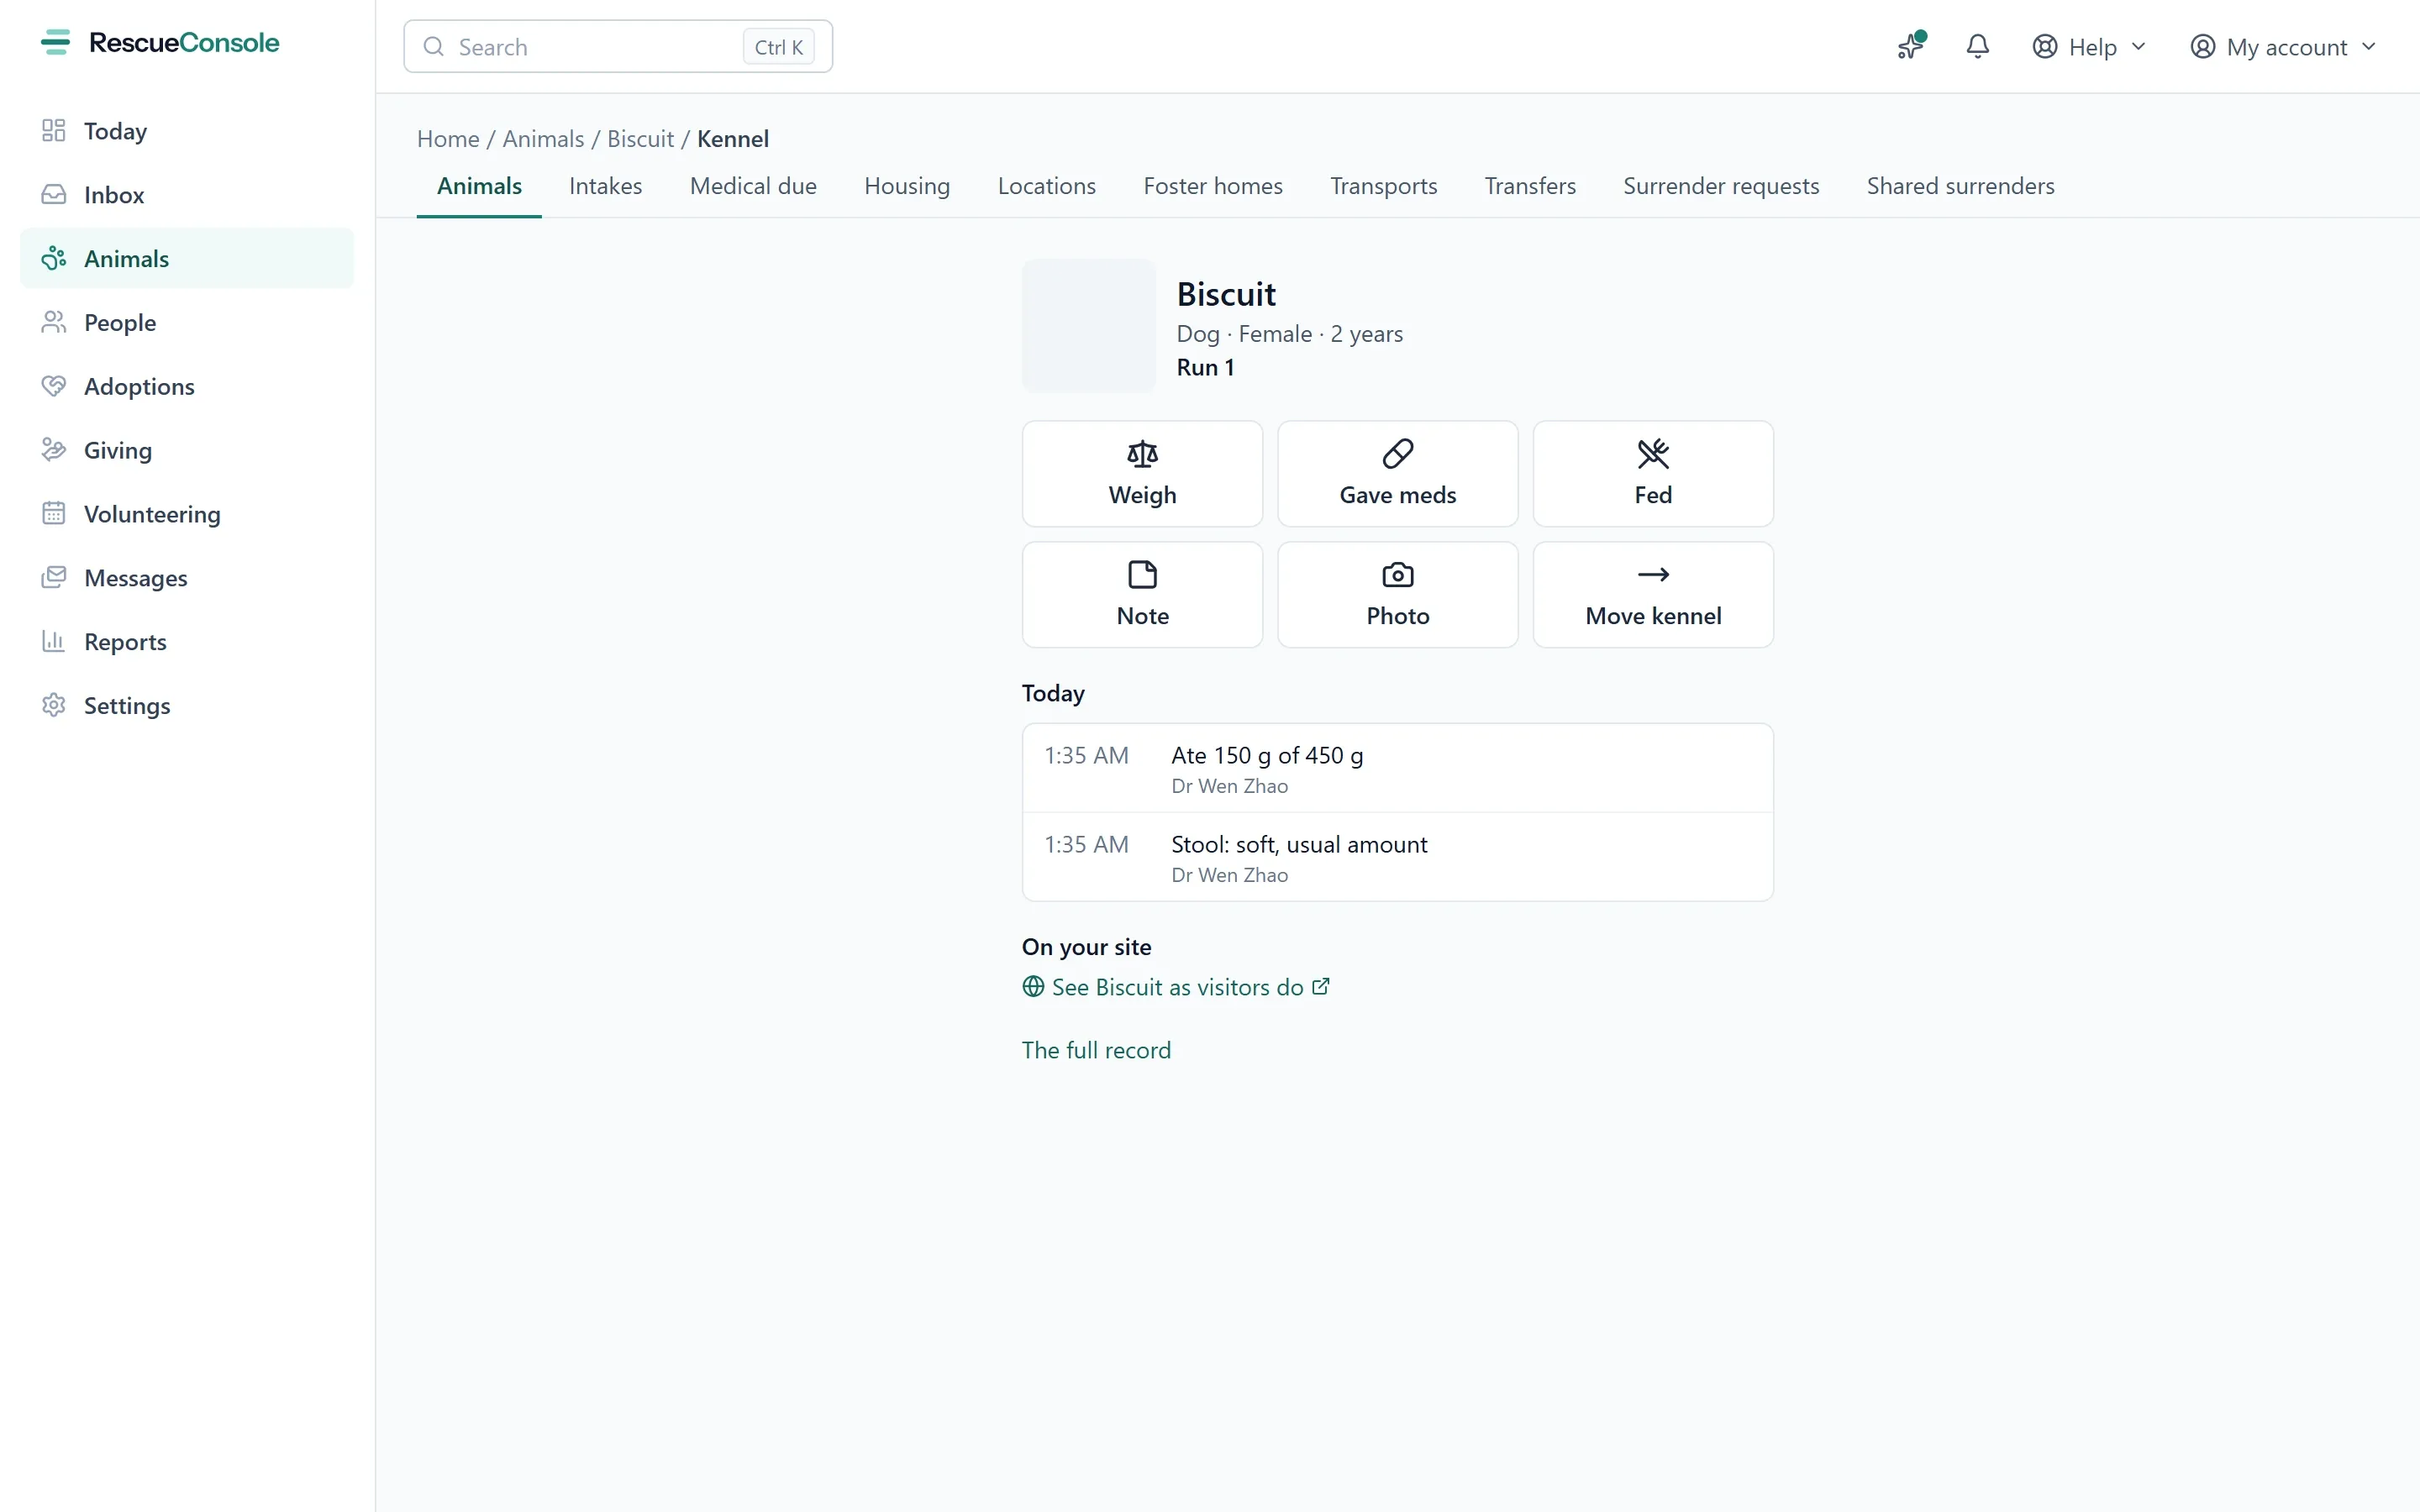Open the sparkle updates icon
Image resolution: width=2420 pixels, height=1512 pixels.
(1911, 47)
